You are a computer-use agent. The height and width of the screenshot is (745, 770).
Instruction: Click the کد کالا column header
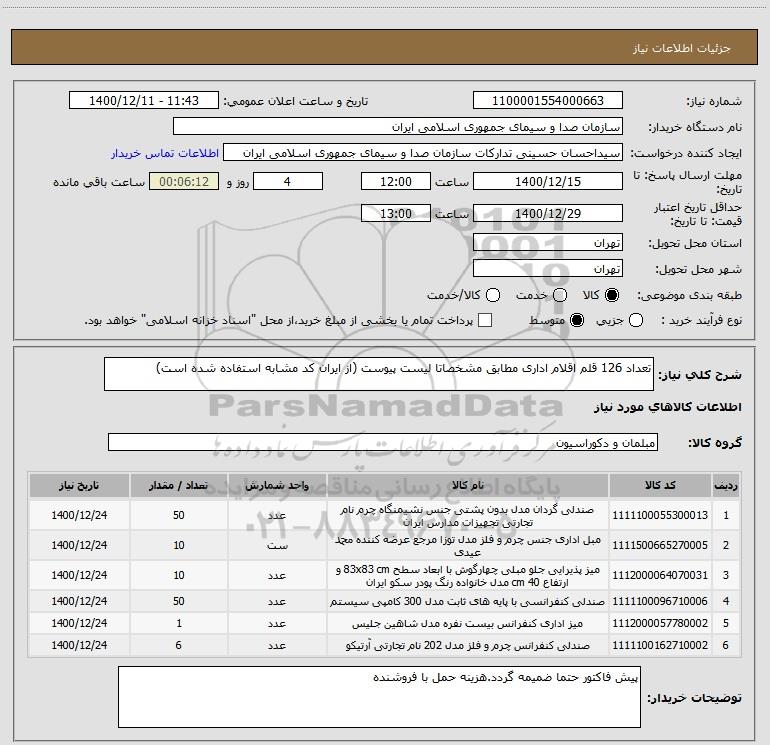pyautogui.click(x=660, y=485)
